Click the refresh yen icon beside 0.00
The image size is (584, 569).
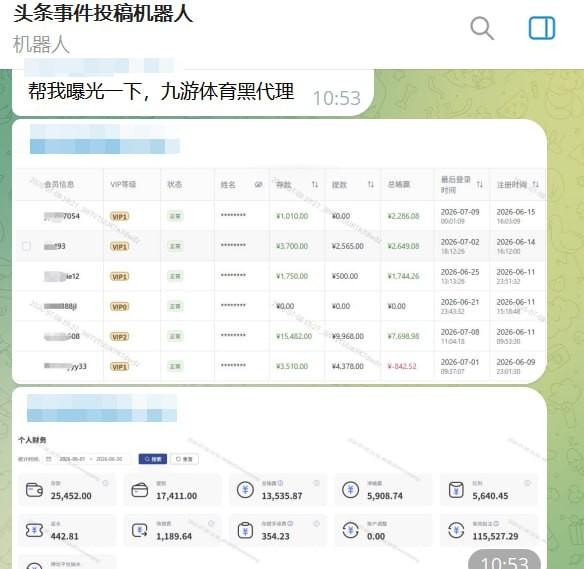pyautogui.click(x=350, y=530)
